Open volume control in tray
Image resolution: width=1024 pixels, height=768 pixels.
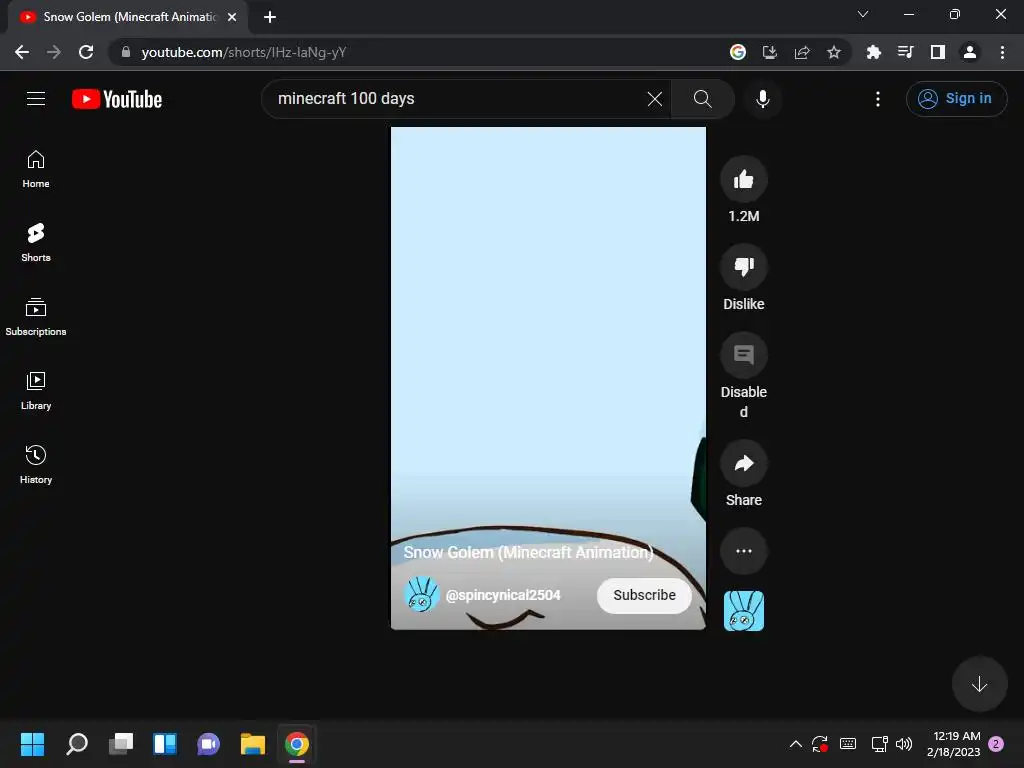(x=904, y=744)
